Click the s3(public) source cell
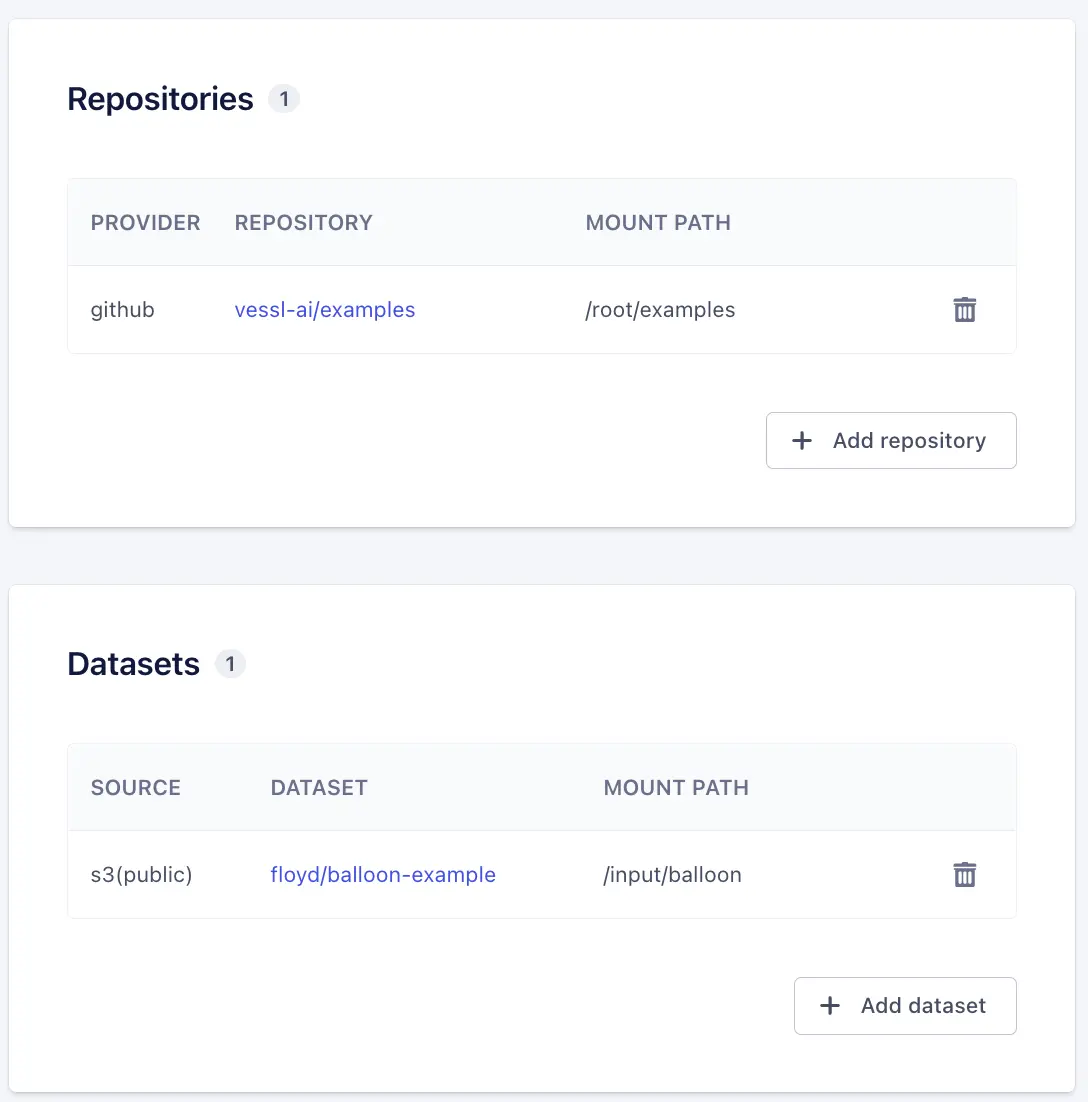The width and height of the screenshot is (1088, 1102). point(141,875)
